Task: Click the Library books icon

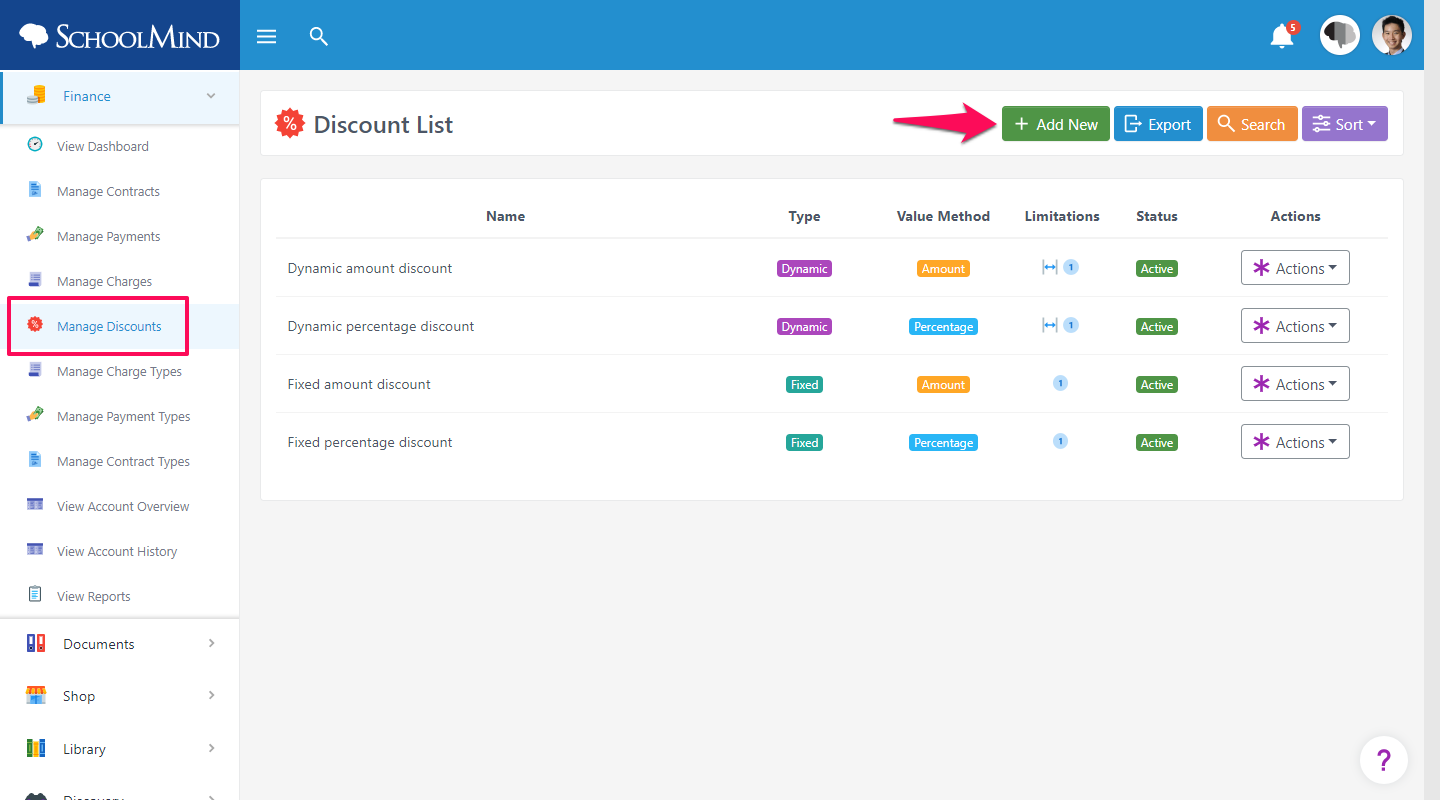Action: [x=36, y=748]
